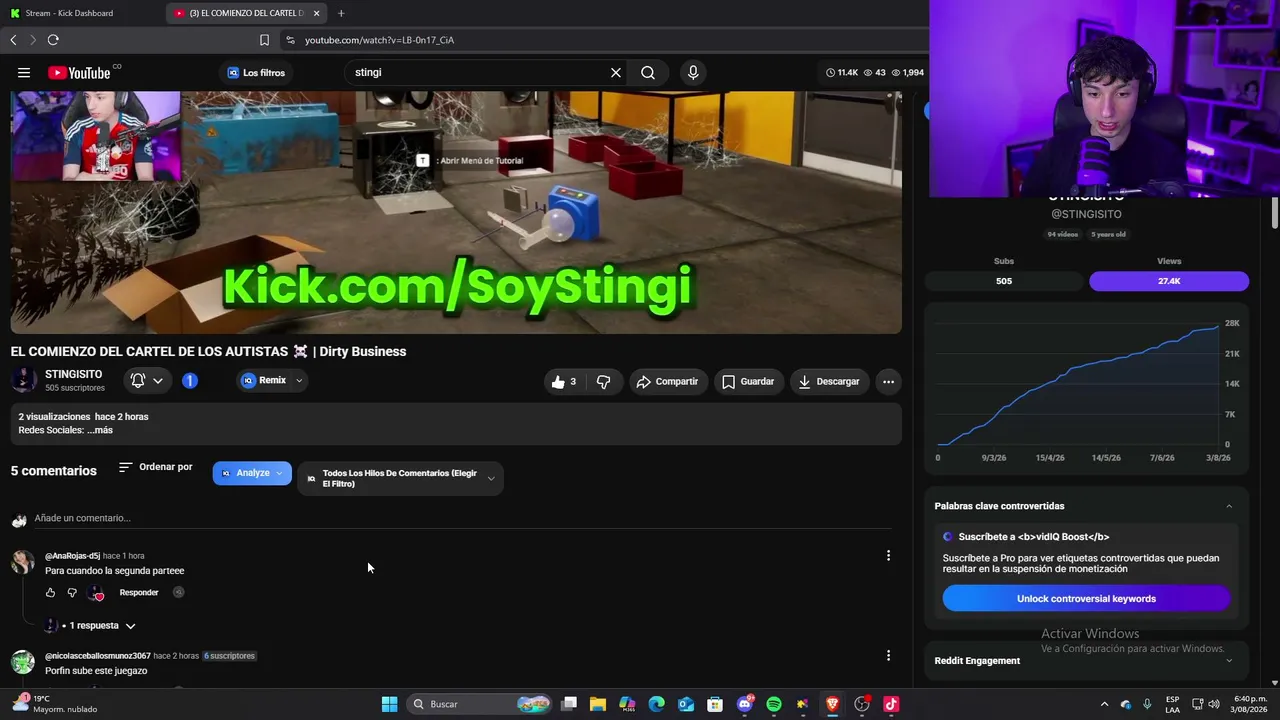Select the YouTube video browser tab
Viewport: 1280px width, 720px height.
[245, 13]
